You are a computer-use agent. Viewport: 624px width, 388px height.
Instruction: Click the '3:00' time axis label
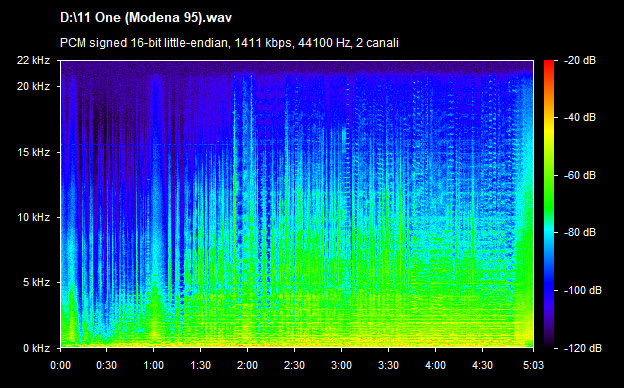341,365
